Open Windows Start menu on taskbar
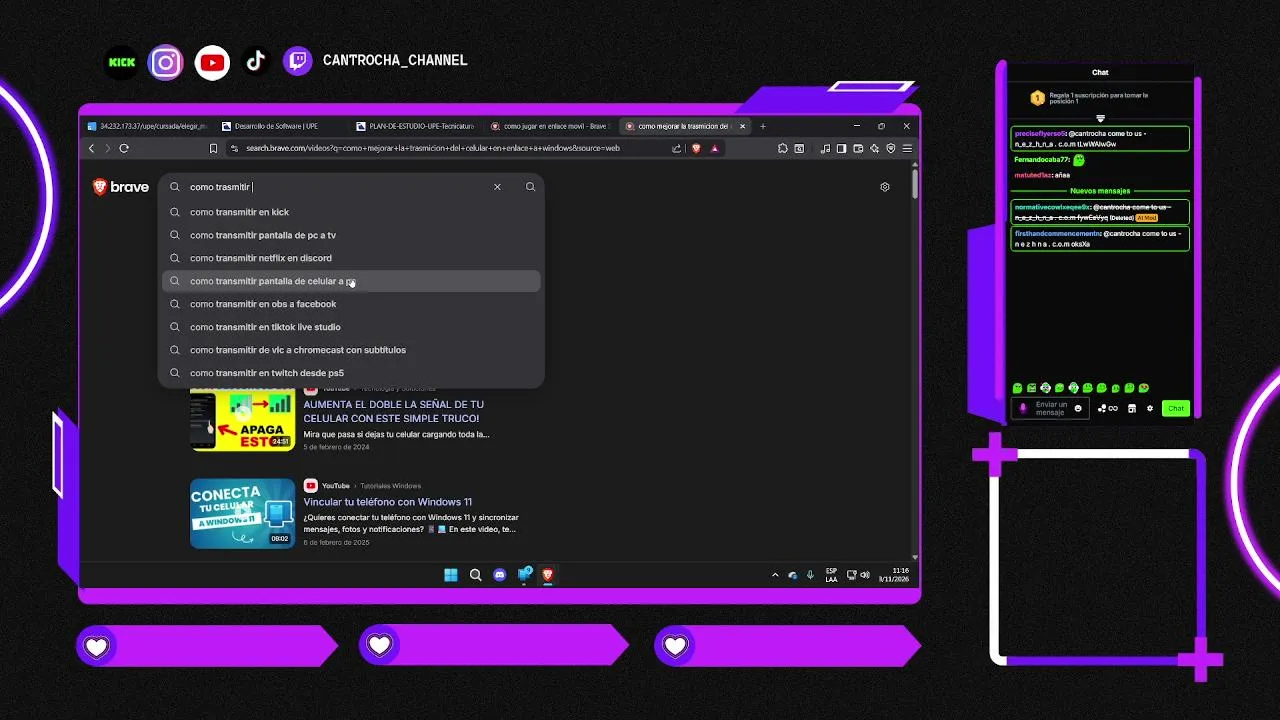The height and width of the screenshot is (720, 1280). (451, 575)
